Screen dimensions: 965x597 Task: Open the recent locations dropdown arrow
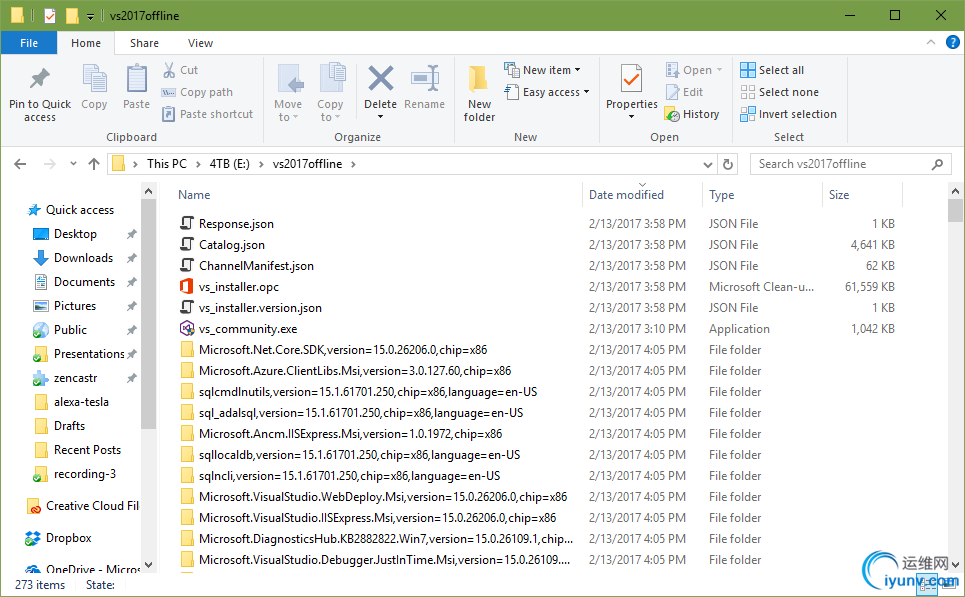[x=73, y=164]
